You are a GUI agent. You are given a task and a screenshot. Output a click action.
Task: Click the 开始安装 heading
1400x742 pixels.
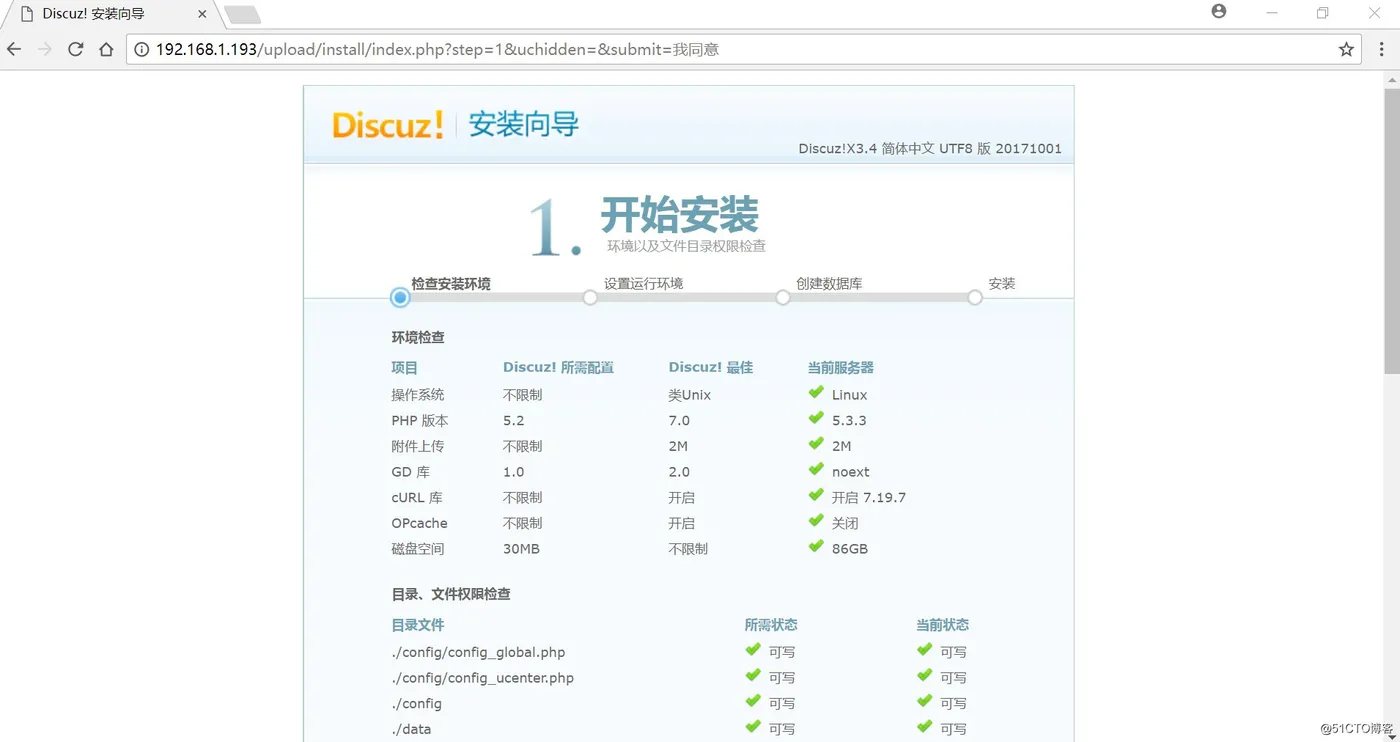click(x=680, y=214)
